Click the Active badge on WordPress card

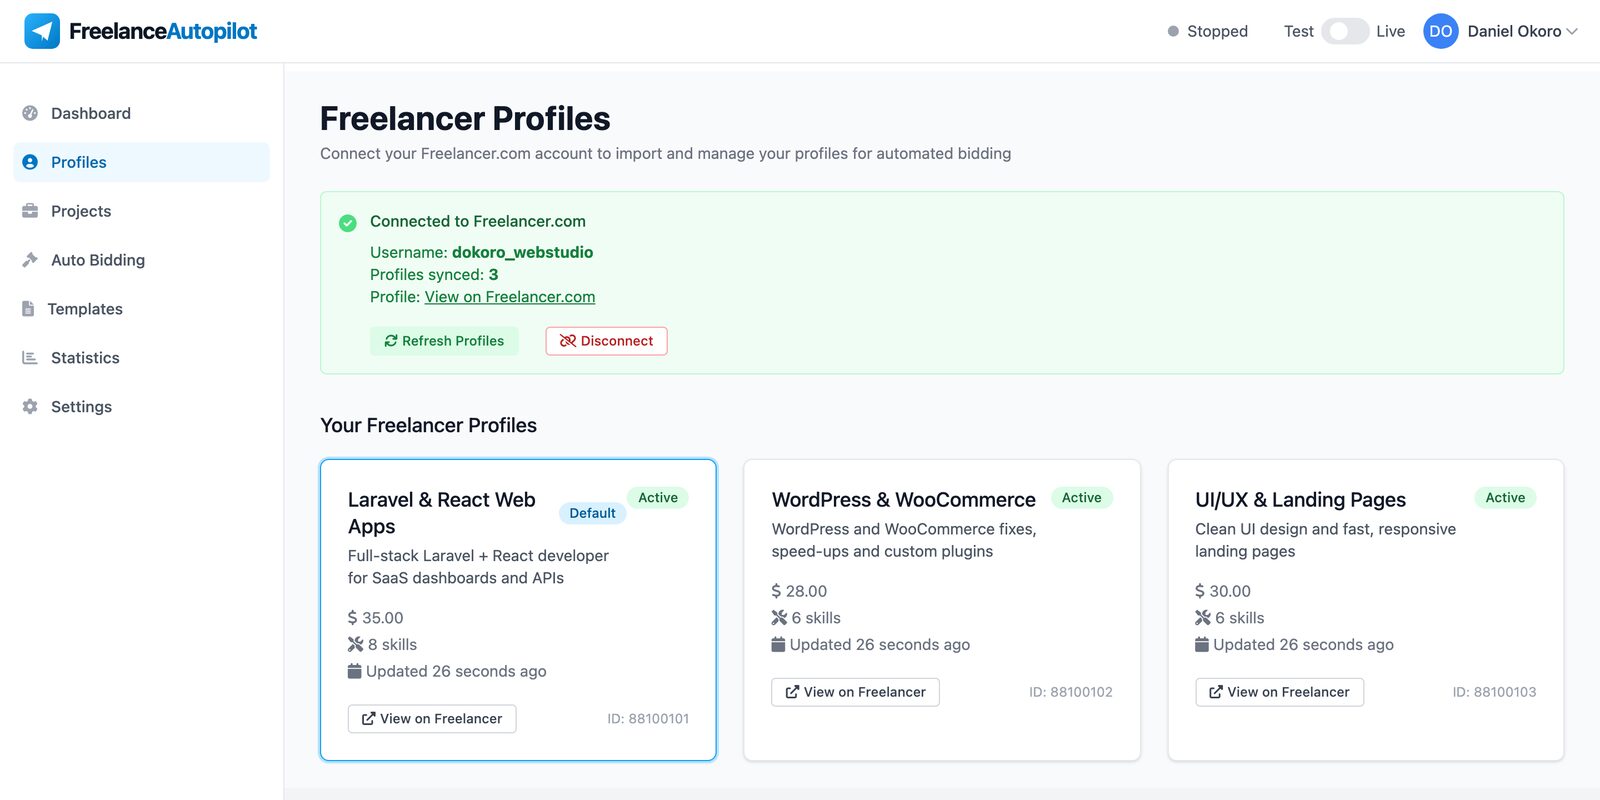1081,498
